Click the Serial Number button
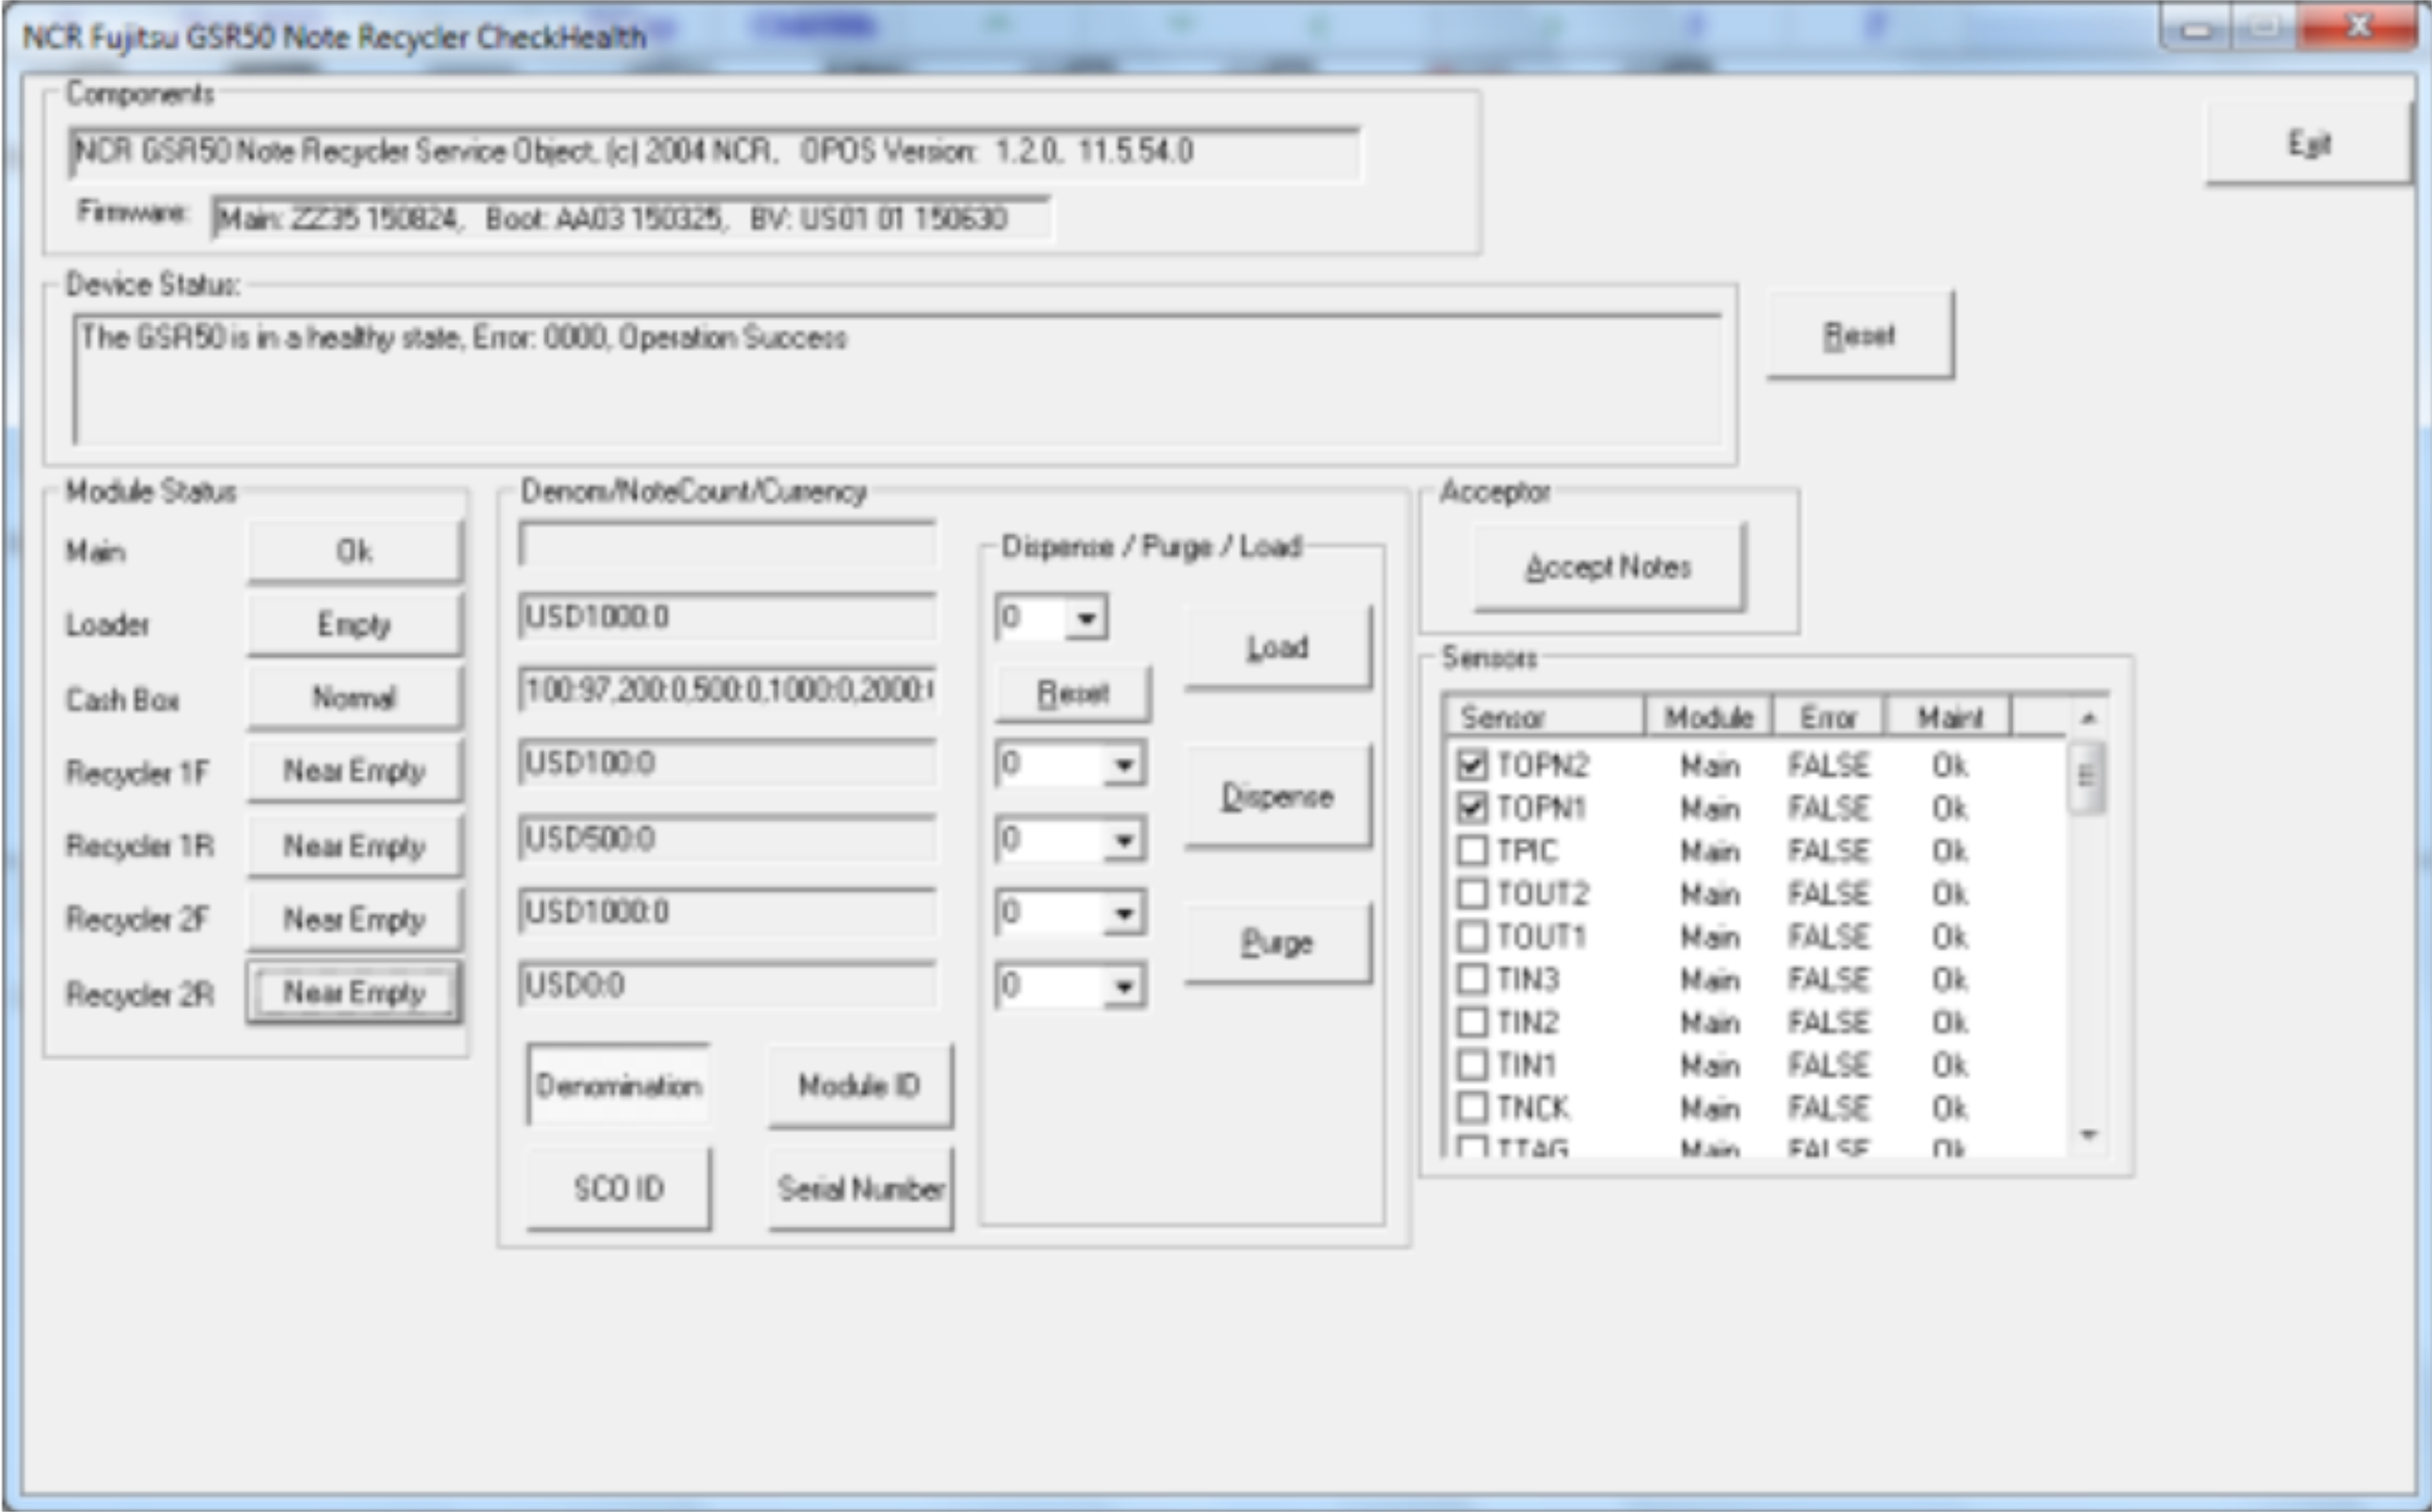Image resolution: width=2432 pixels, height=1512 pixels. pyautogui.click(x=860, y=1188)
